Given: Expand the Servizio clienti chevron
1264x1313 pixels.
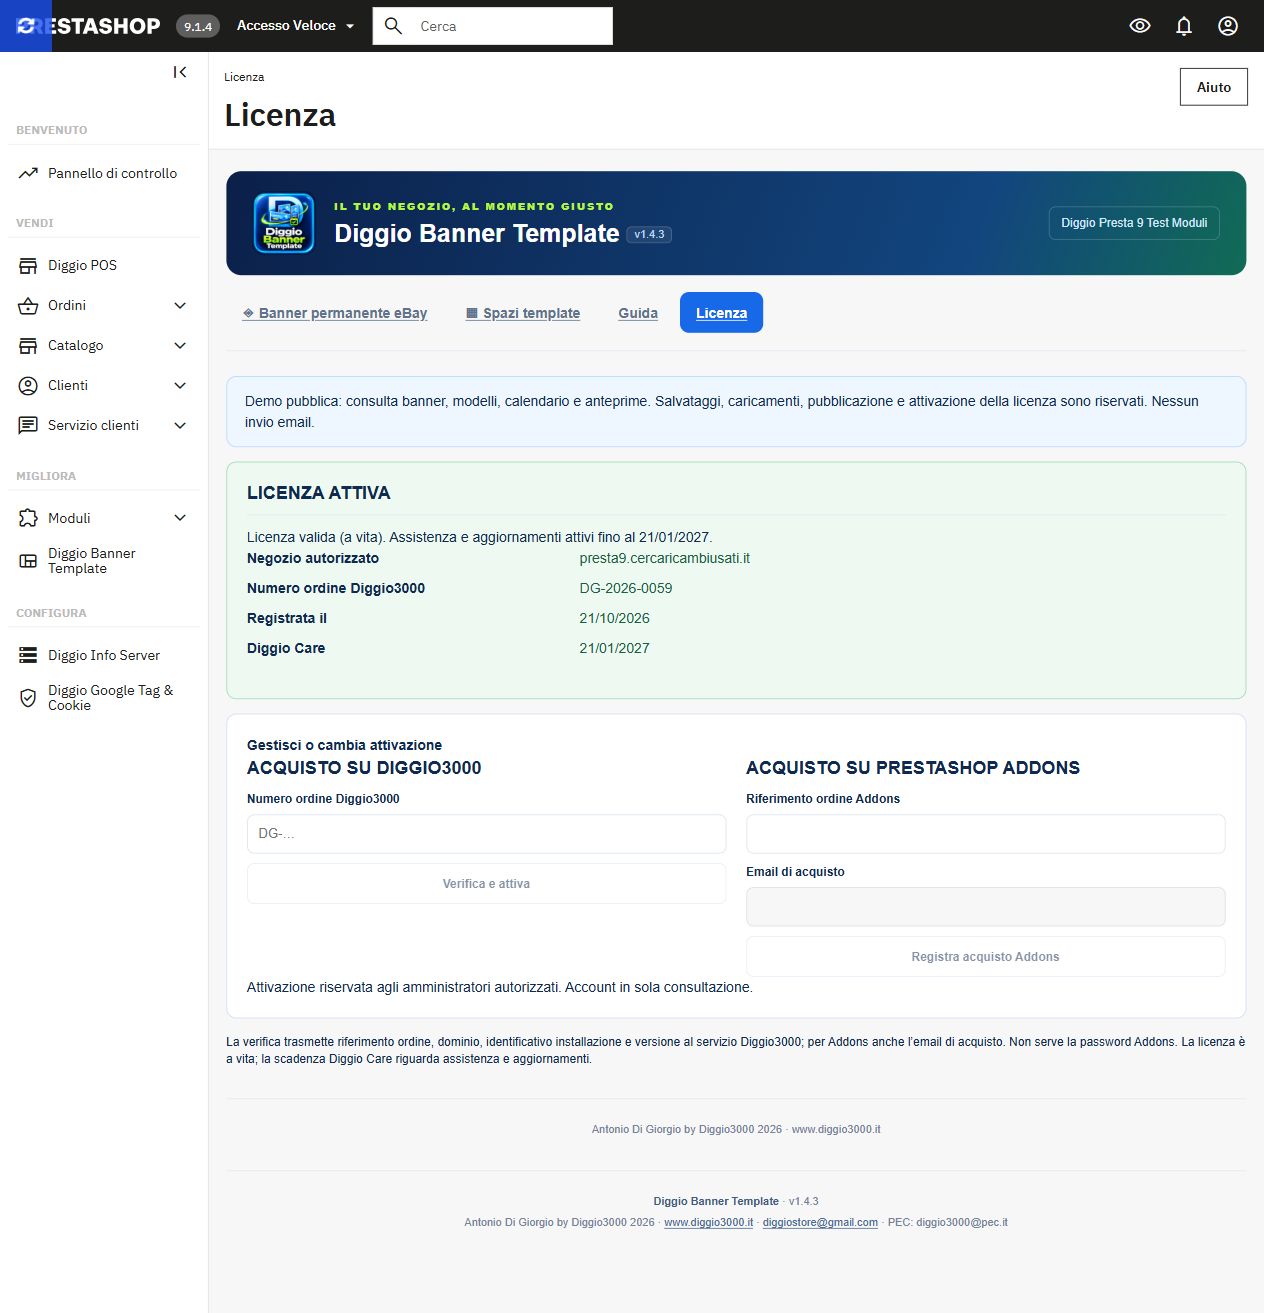Looking at the screenshot, I should click(180, 425).
